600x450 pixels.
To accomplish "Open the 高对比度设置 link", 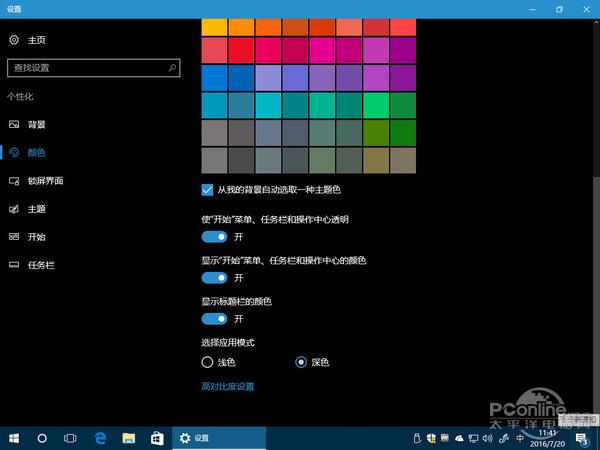I will 228,386.
